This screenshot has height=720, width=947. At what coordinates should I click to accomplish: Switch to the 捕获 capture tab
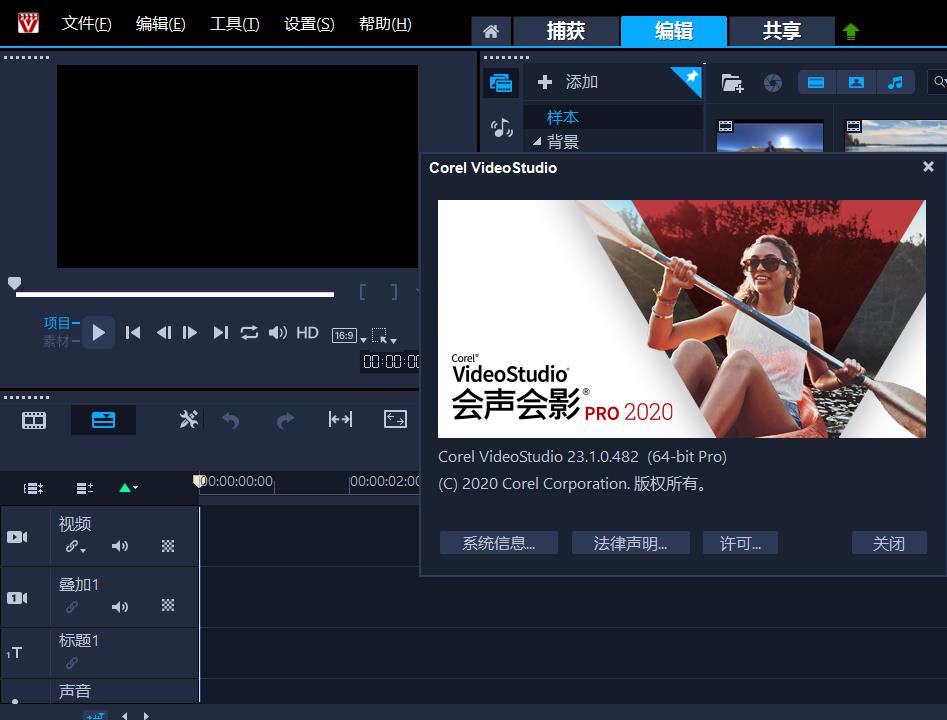point(566,31)
